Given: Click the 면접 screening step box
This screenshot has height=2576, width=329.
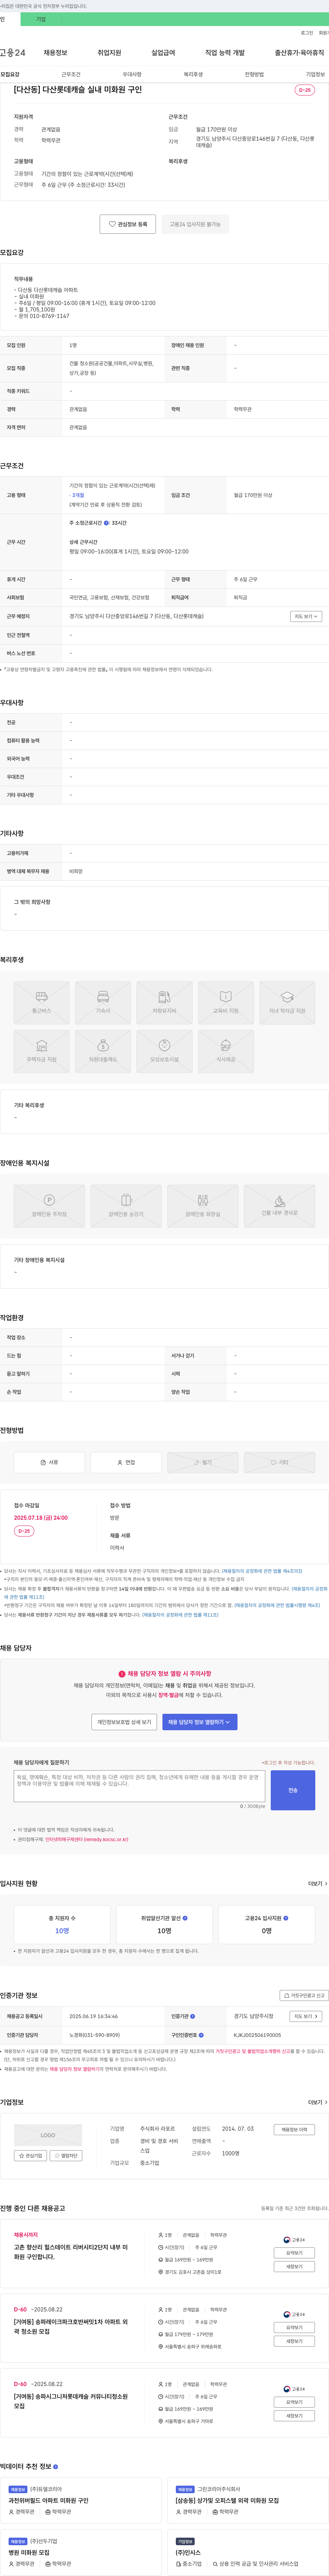Looking at the screenshot, I should pos(126,1462).
